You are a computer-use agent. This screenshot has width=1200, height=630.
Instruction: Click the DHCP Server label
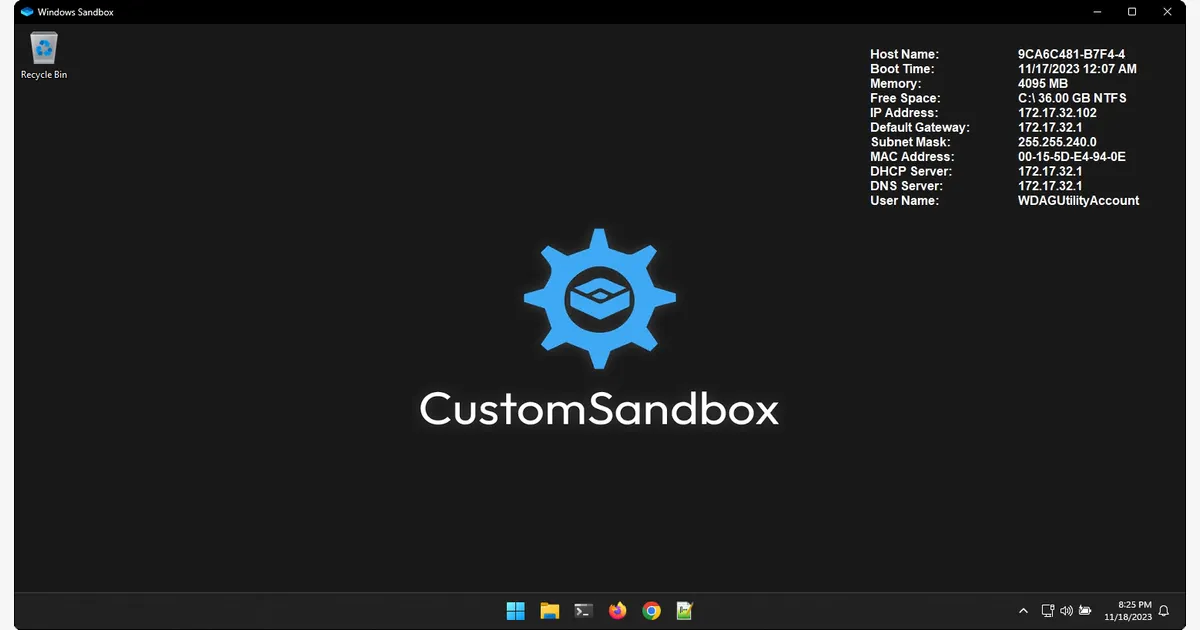pos(910,171)
